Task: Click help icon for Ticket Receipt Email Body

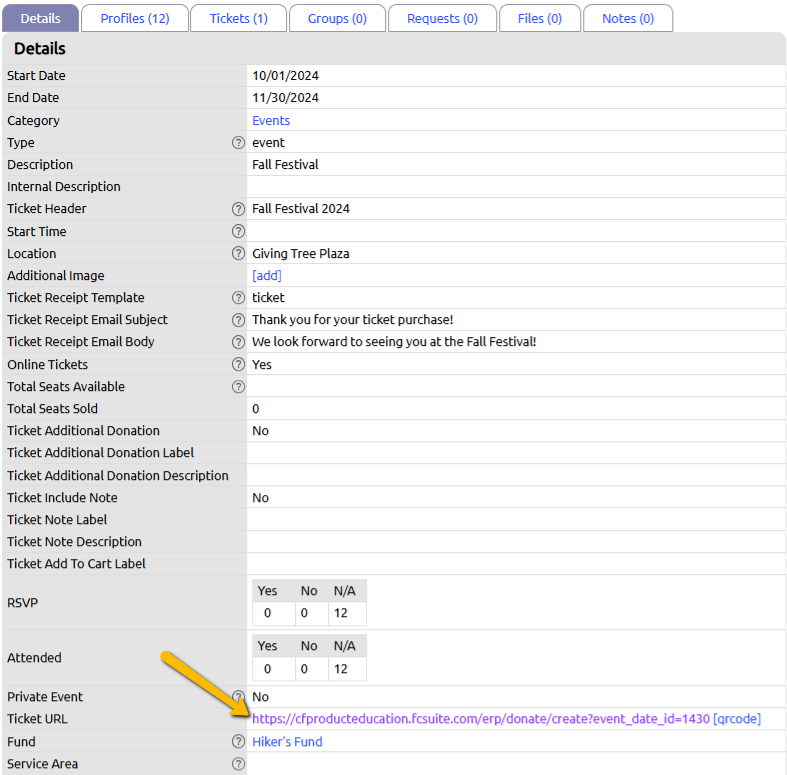Action: (238, 342)
